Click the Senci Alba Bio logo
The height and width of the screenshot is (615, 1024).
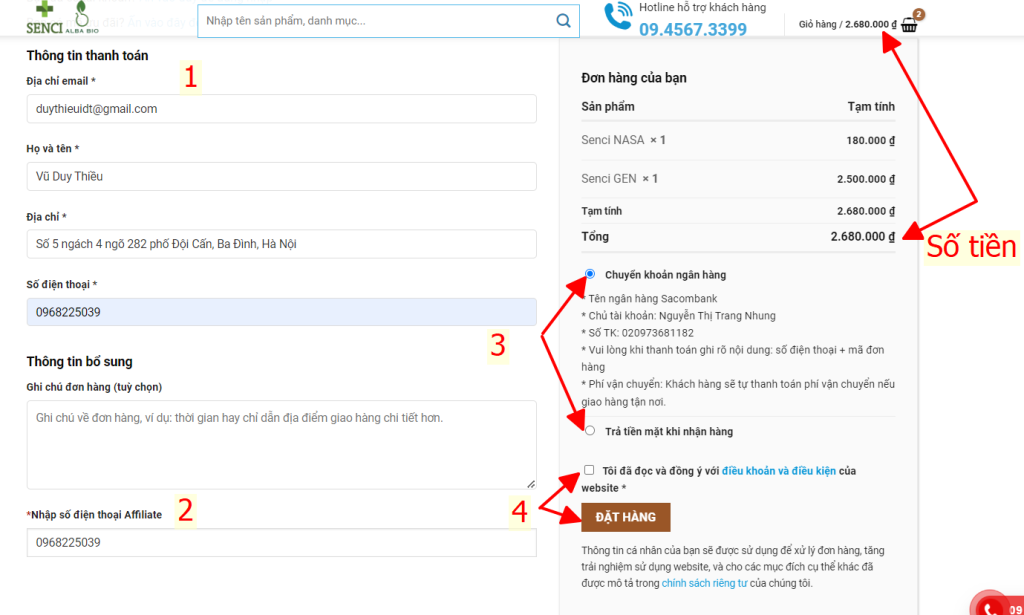(x=61, y=19)
